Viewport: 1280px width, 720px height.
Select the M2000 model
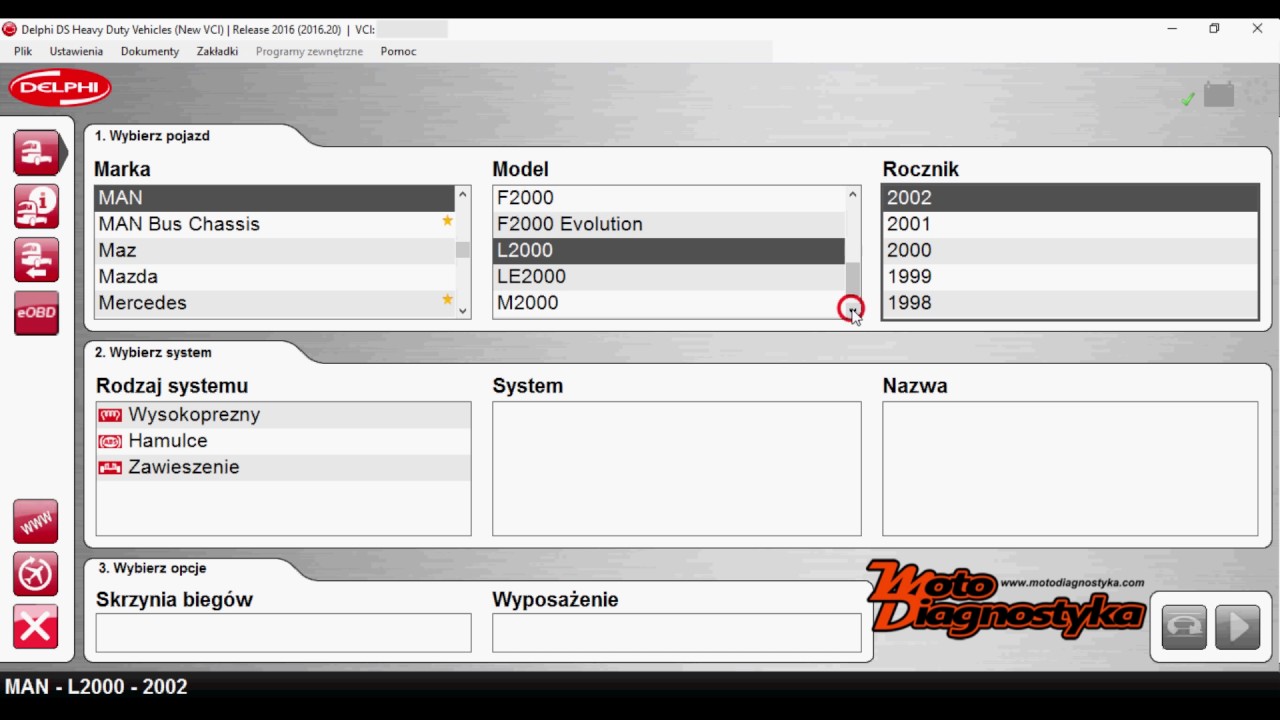tap(669, 302)
